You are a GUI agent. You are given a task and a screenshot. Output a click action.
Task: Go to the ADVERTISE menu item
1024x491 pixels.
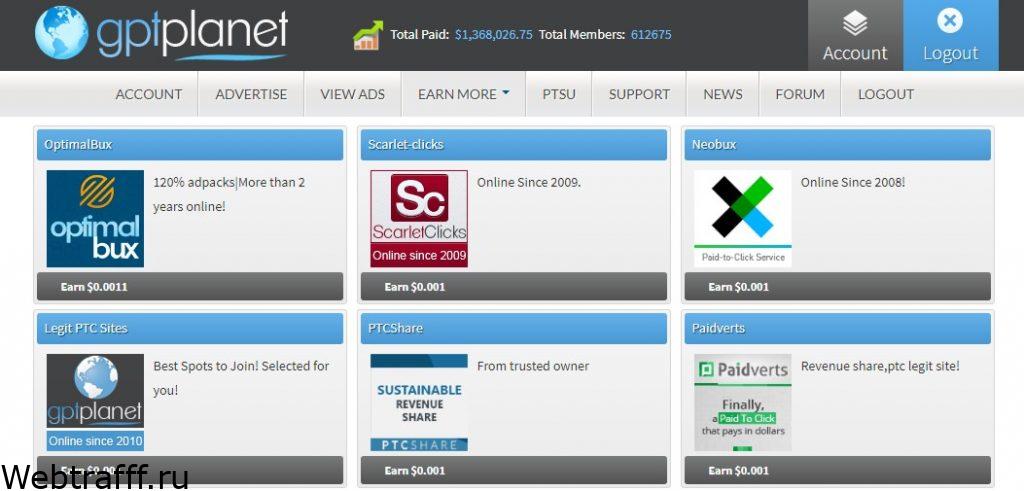point(251,94)
